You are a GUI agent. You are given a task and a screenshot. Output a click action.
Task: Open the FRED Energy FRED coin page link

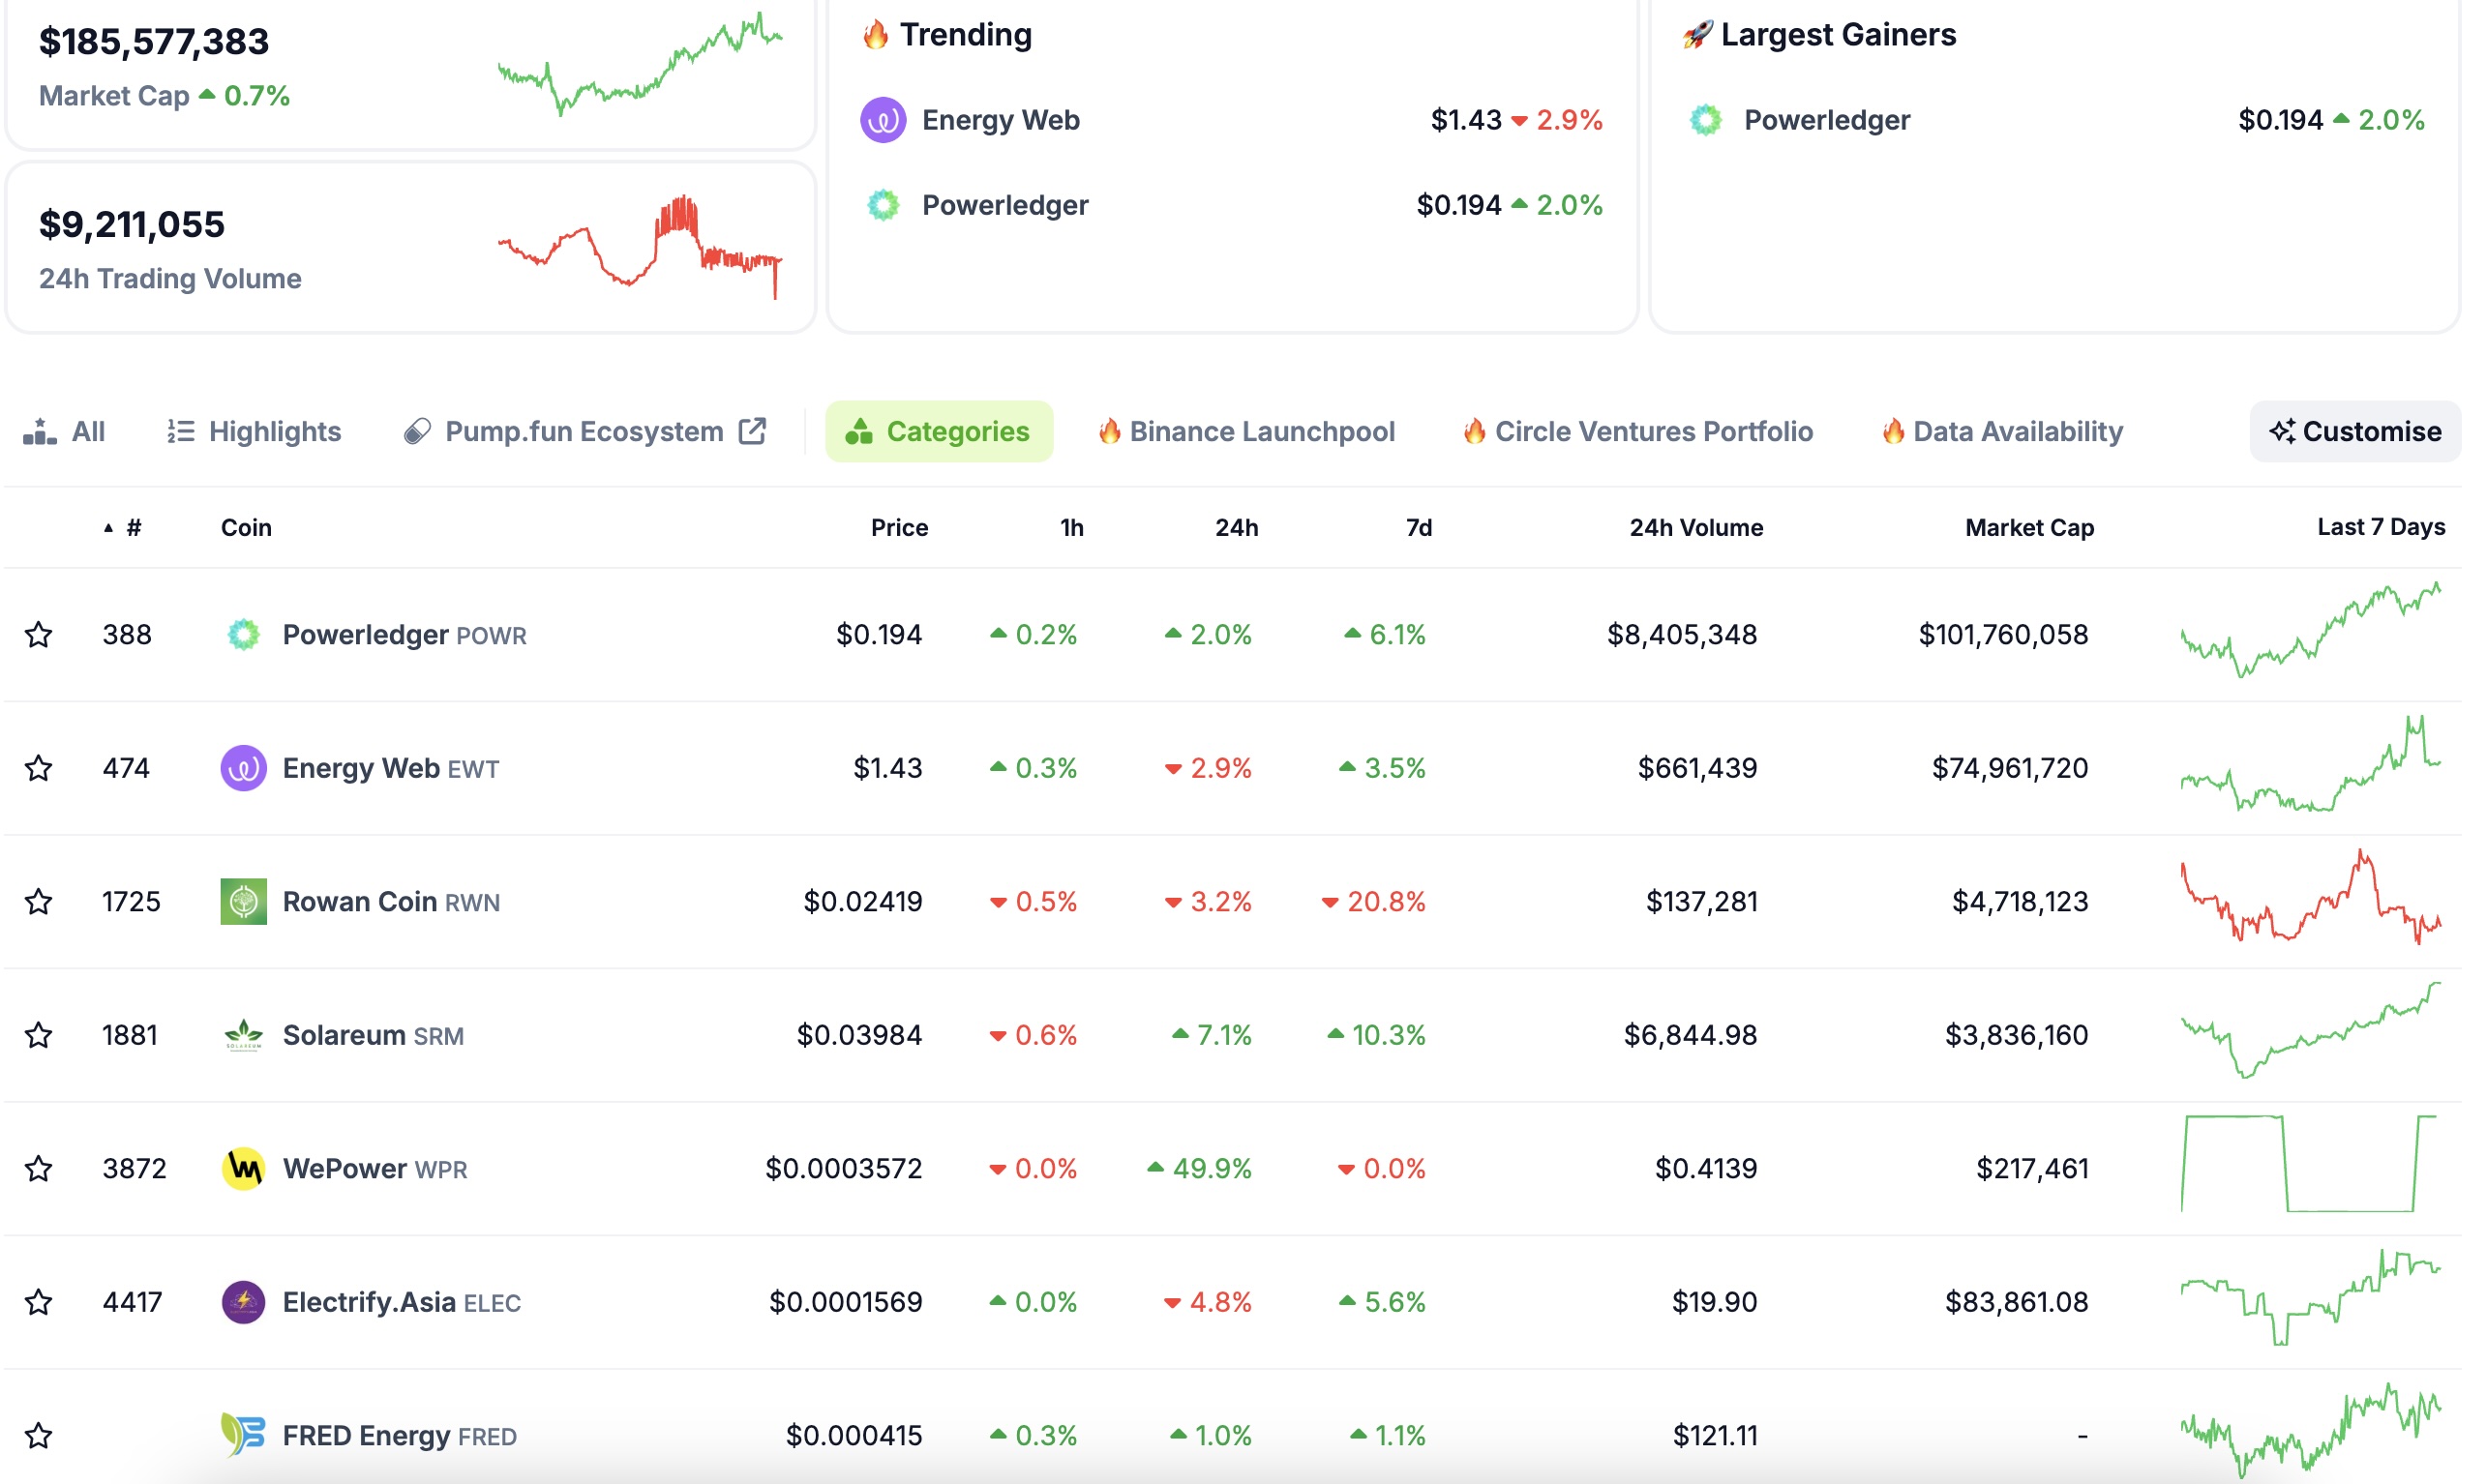[x=400, y=1435]
